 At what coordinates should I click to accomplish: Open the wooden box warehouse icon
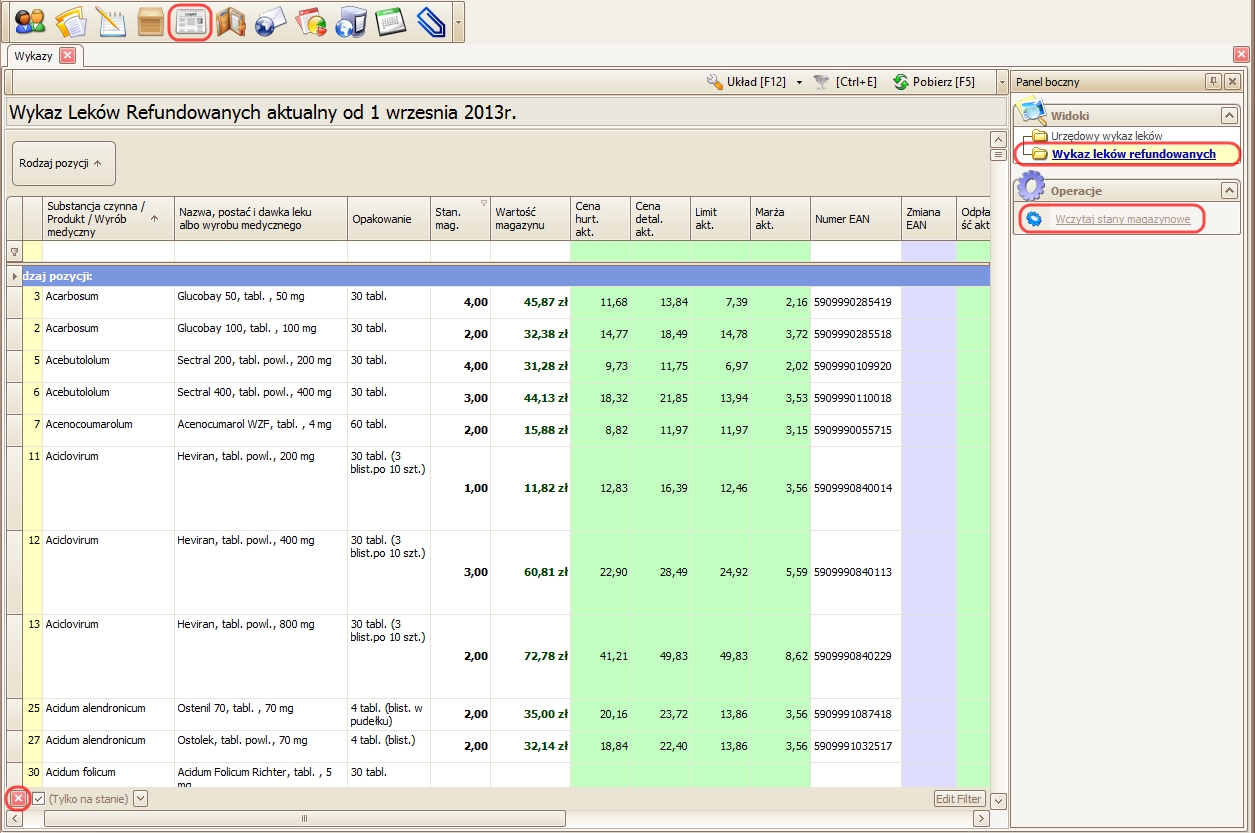(x=150, y=21)
